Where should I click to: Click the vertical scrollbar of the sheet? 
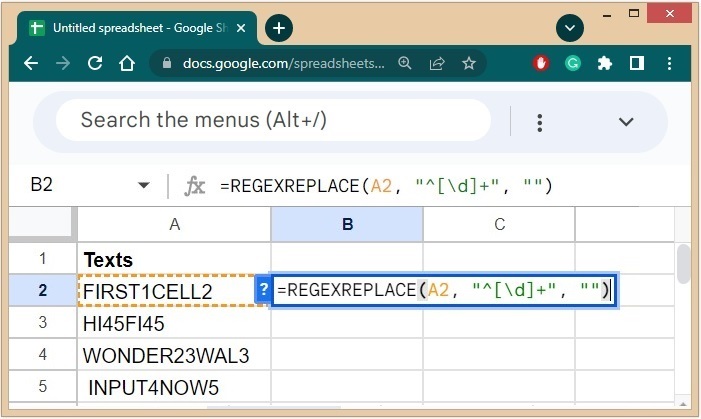click(684, 264)
